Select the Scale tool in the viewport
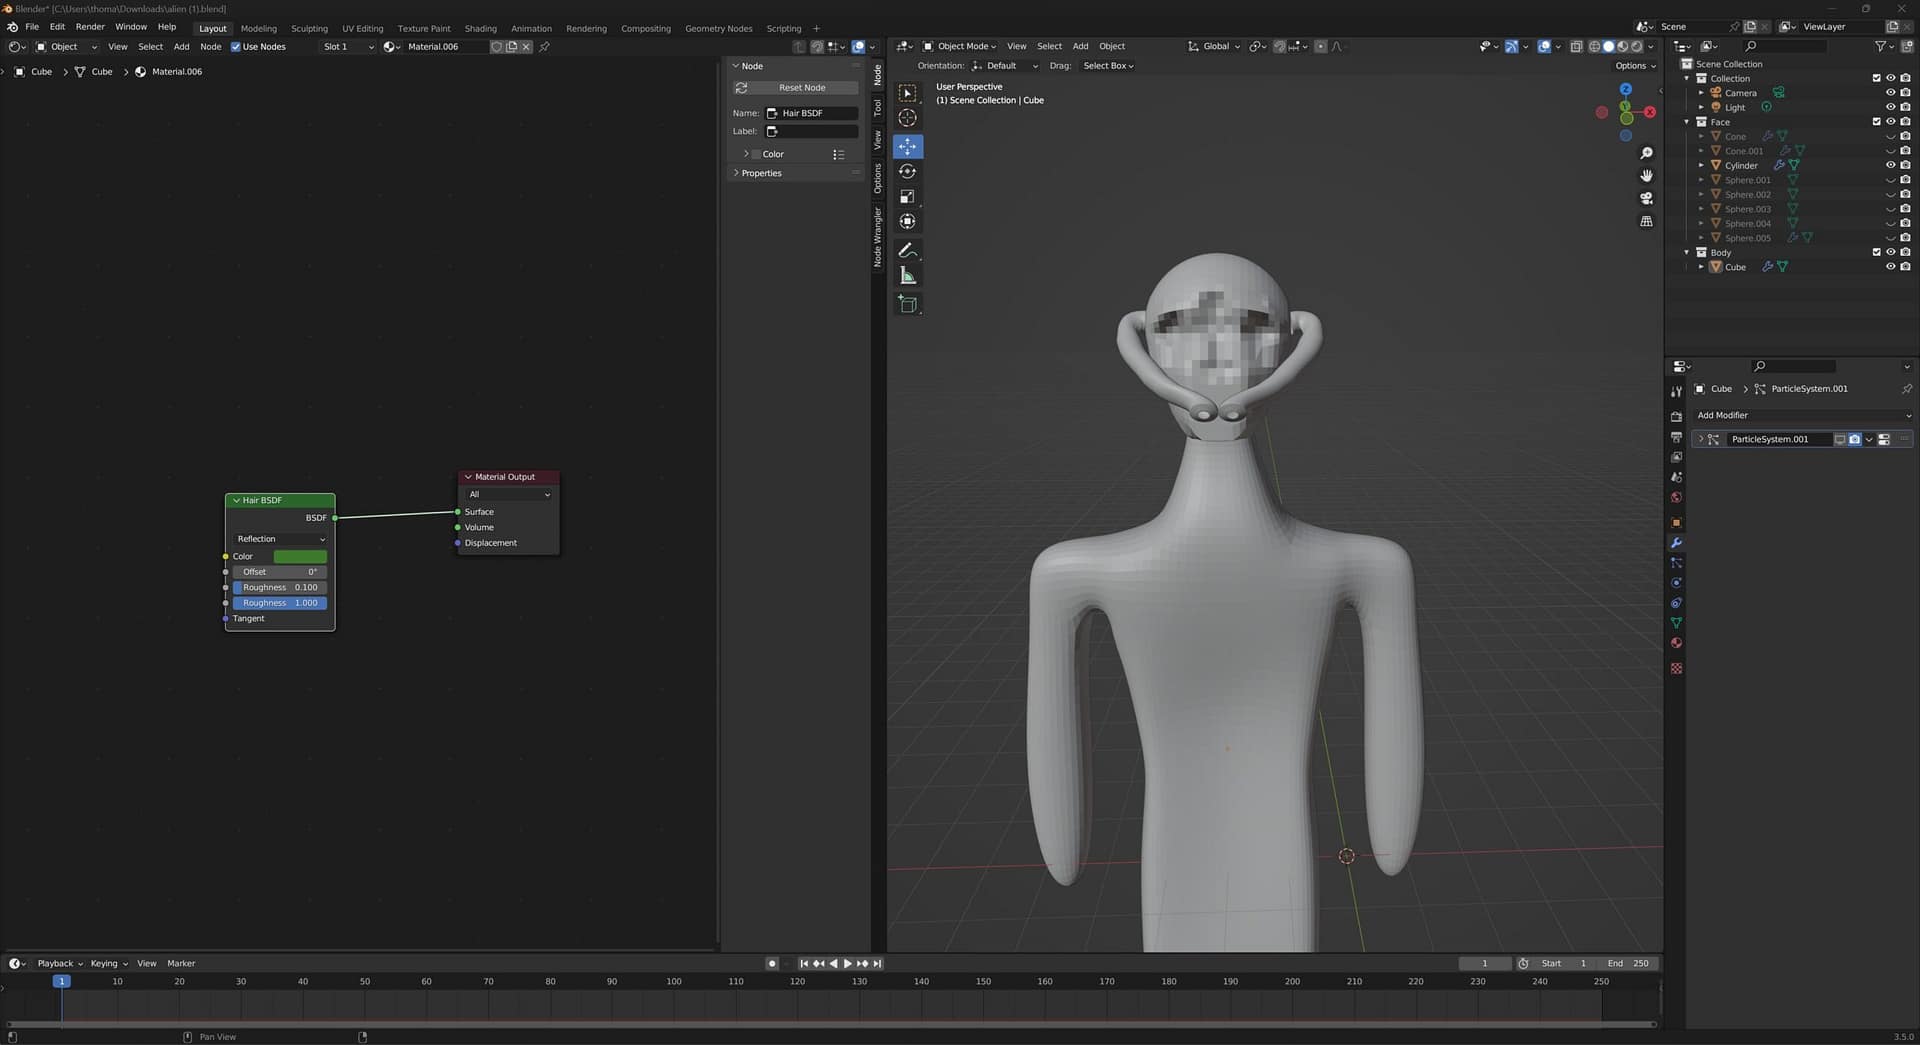1920x1045 pixels. pos(907,196)
